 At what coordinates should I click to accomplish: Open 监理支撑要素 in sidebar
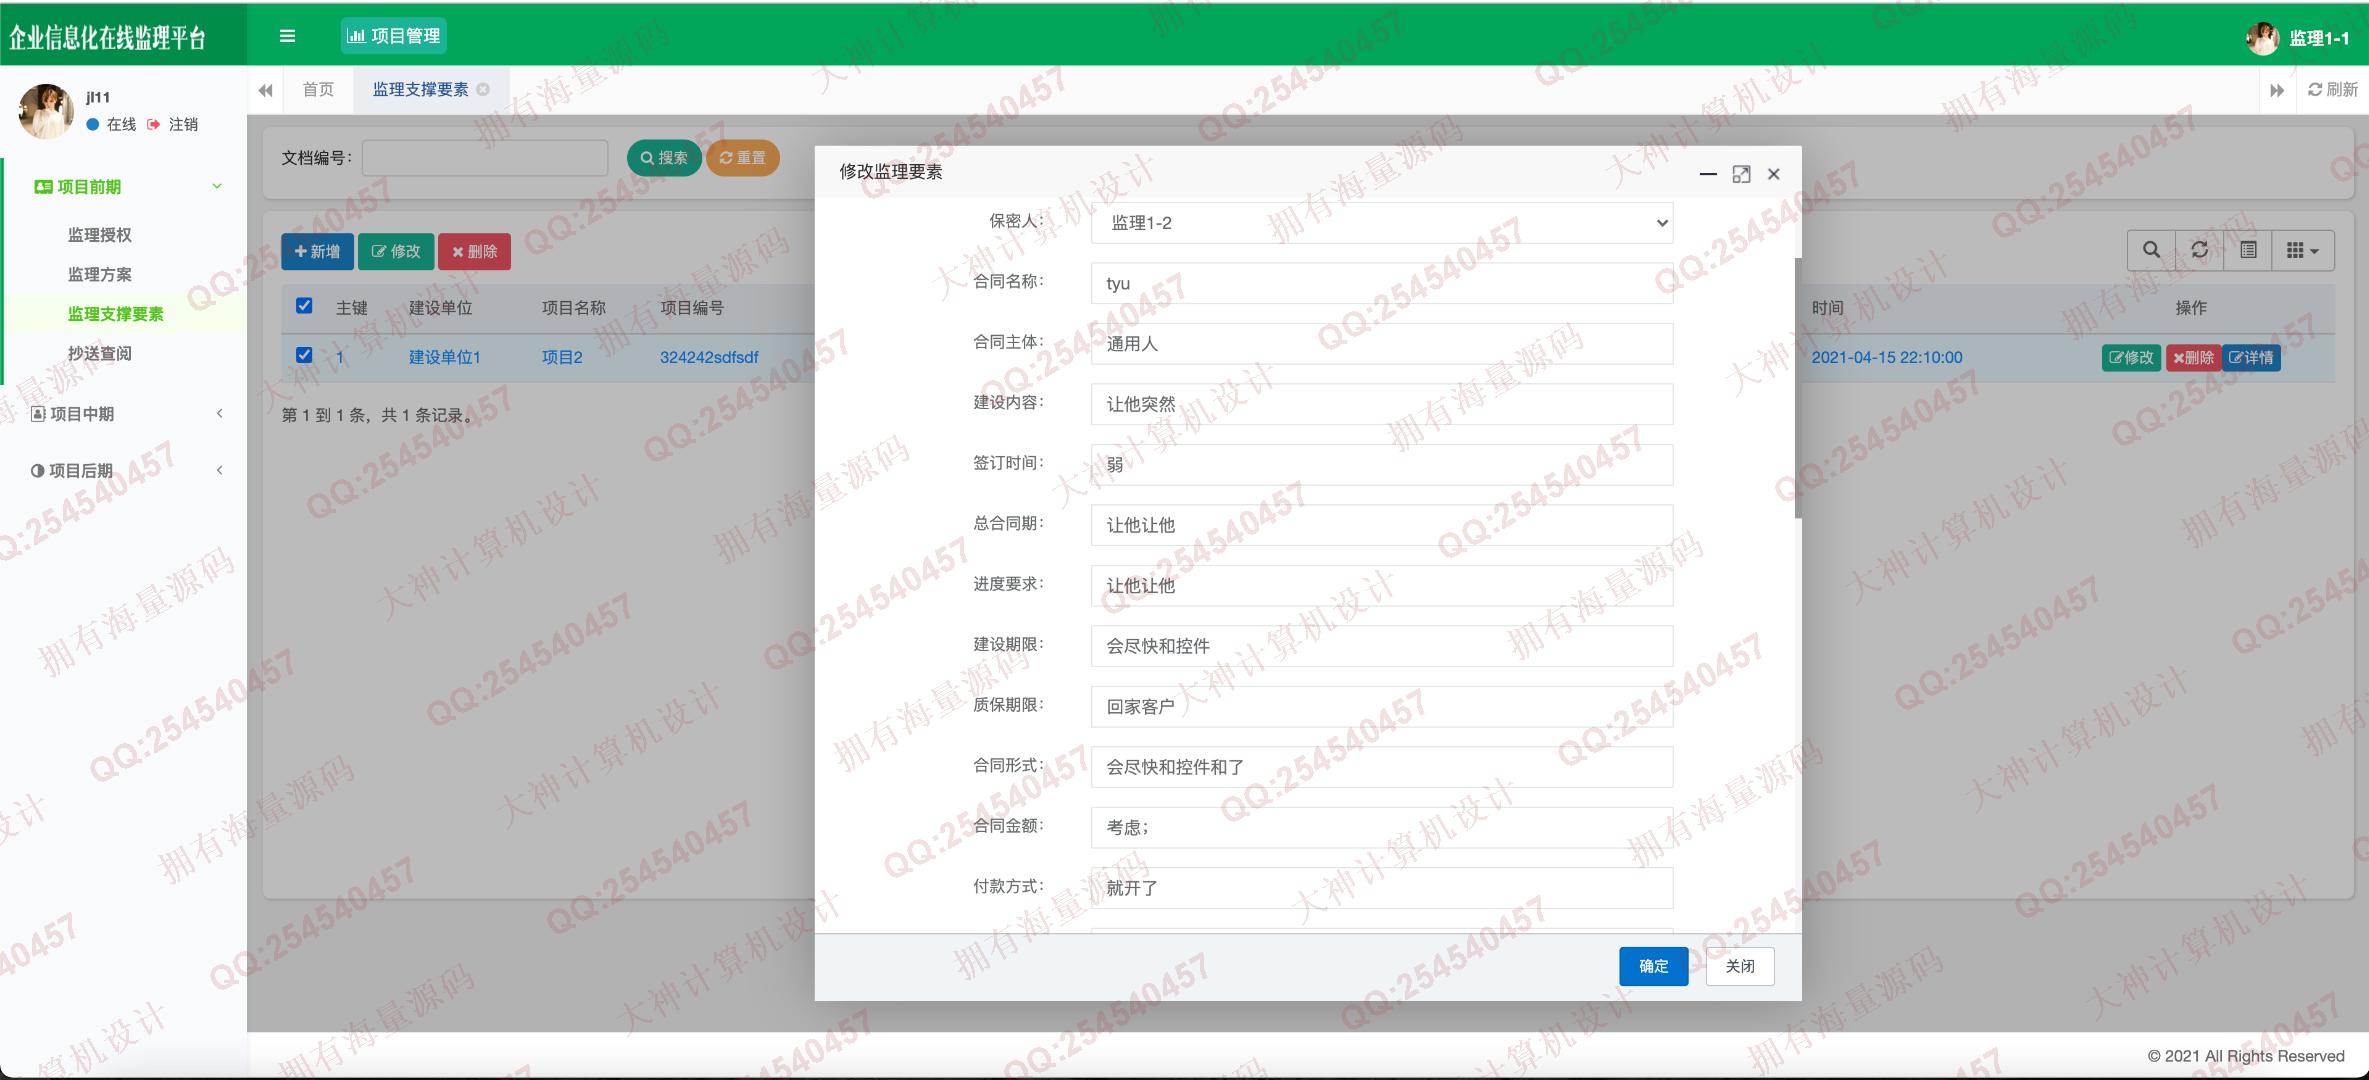tap(116, 314)
